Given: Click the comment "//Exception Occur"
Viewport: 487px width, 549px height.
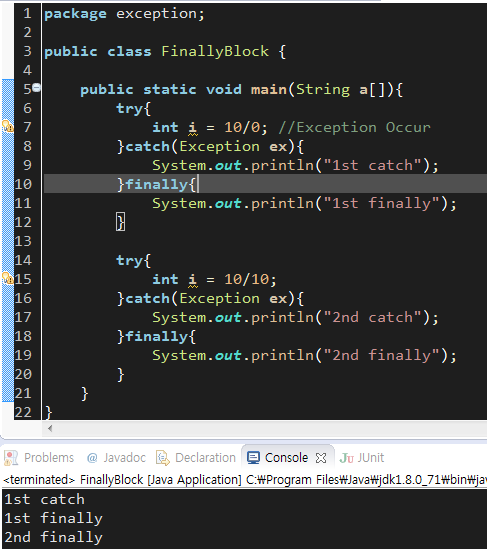Looking at the screenshot, I should coord(354,127).
